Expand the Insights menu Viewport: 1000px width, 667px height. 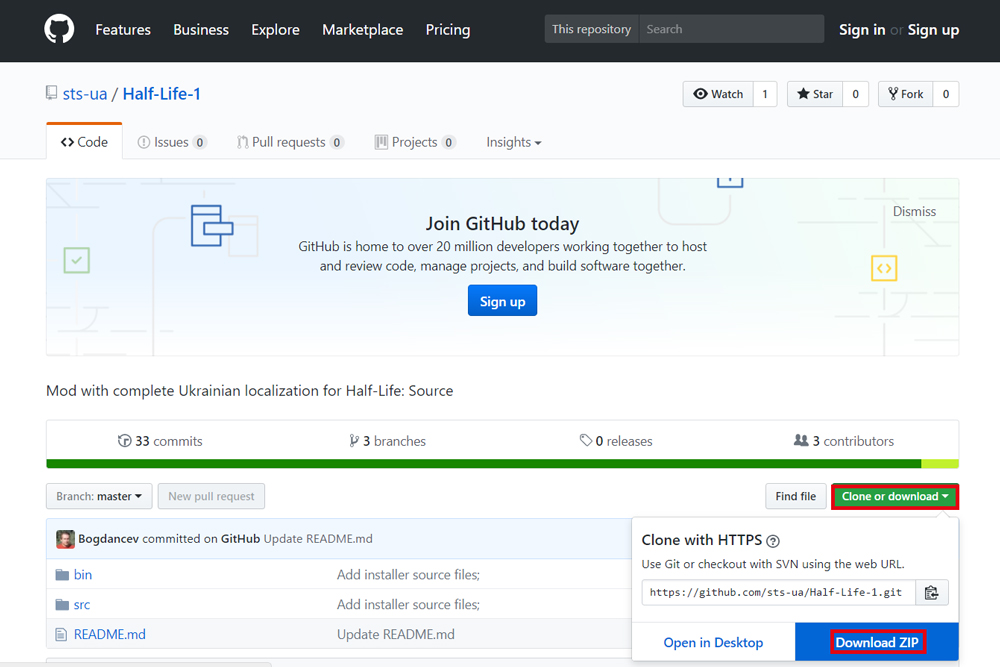(513, 142)
